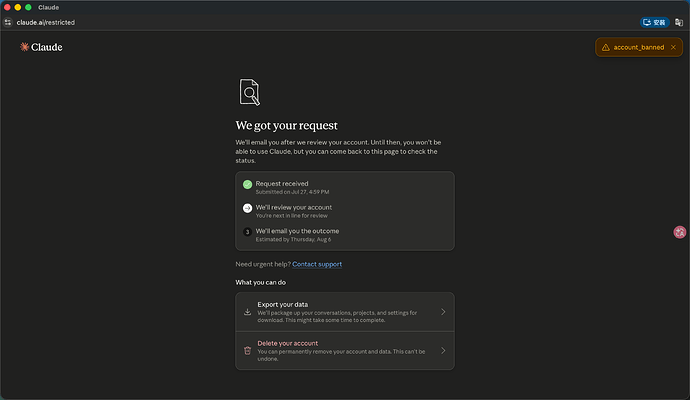Click the claude.ai/restricted URL field
The height and width of the screenshot is (400, 690).
pos(45,22)
